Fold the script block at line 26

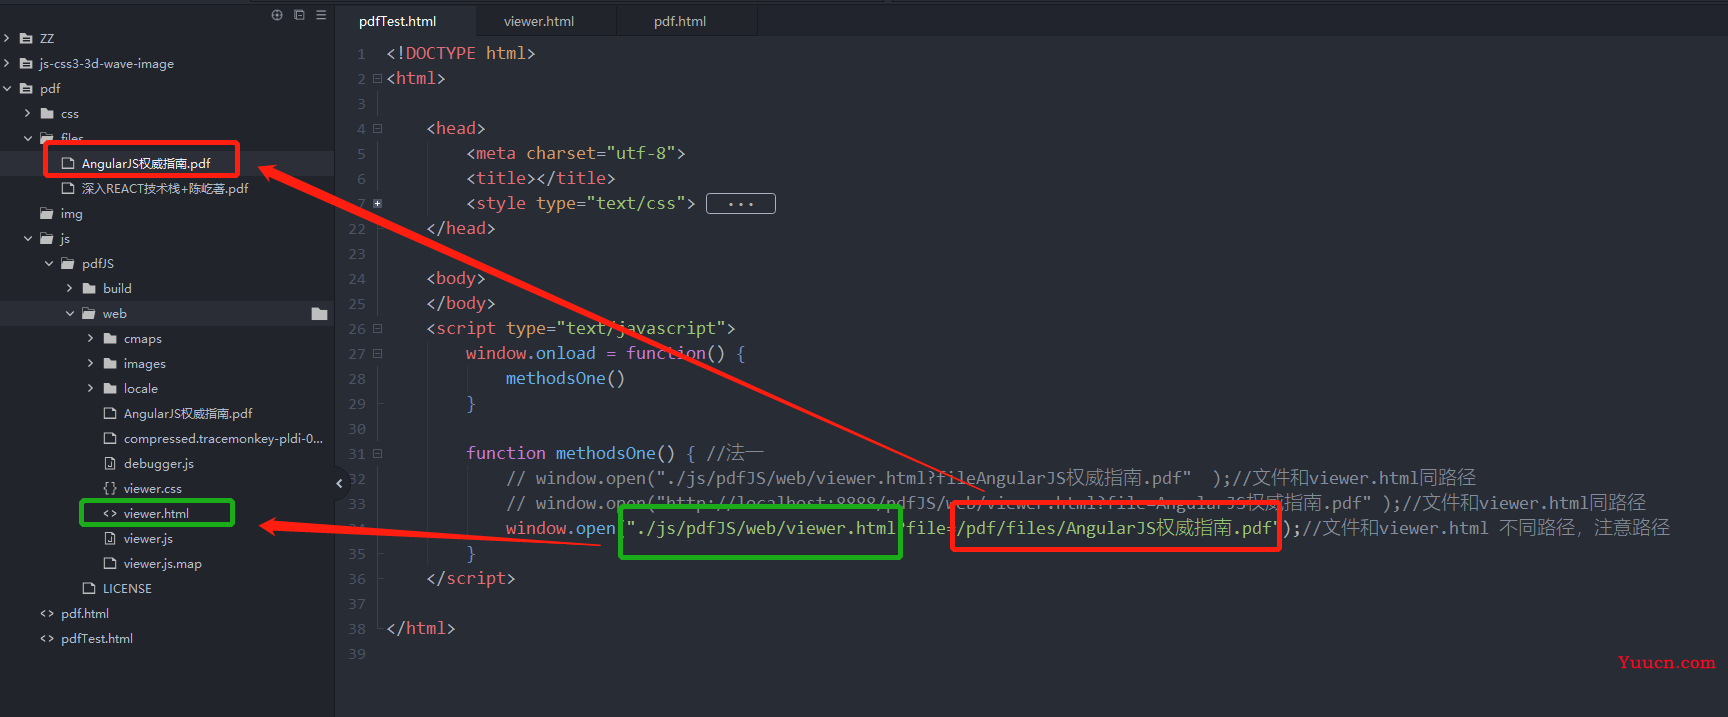377,328
